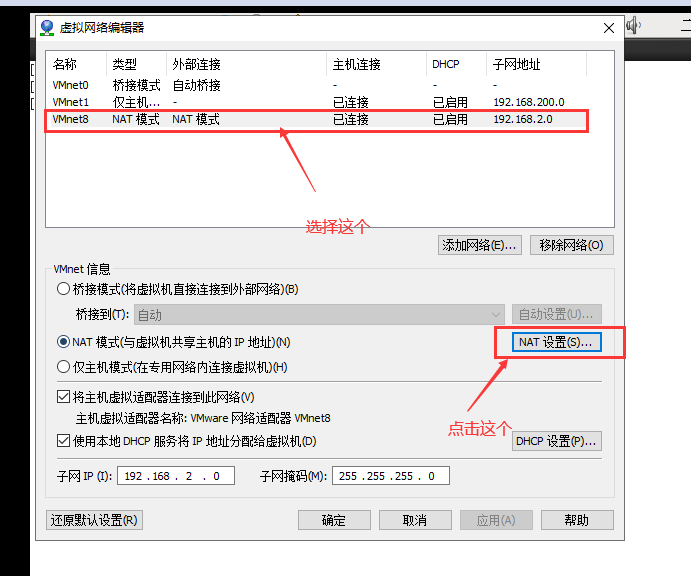Click 自动设置(U)... button
The height and width of the screenshot is (576, 691).
[x=557, y=315]
